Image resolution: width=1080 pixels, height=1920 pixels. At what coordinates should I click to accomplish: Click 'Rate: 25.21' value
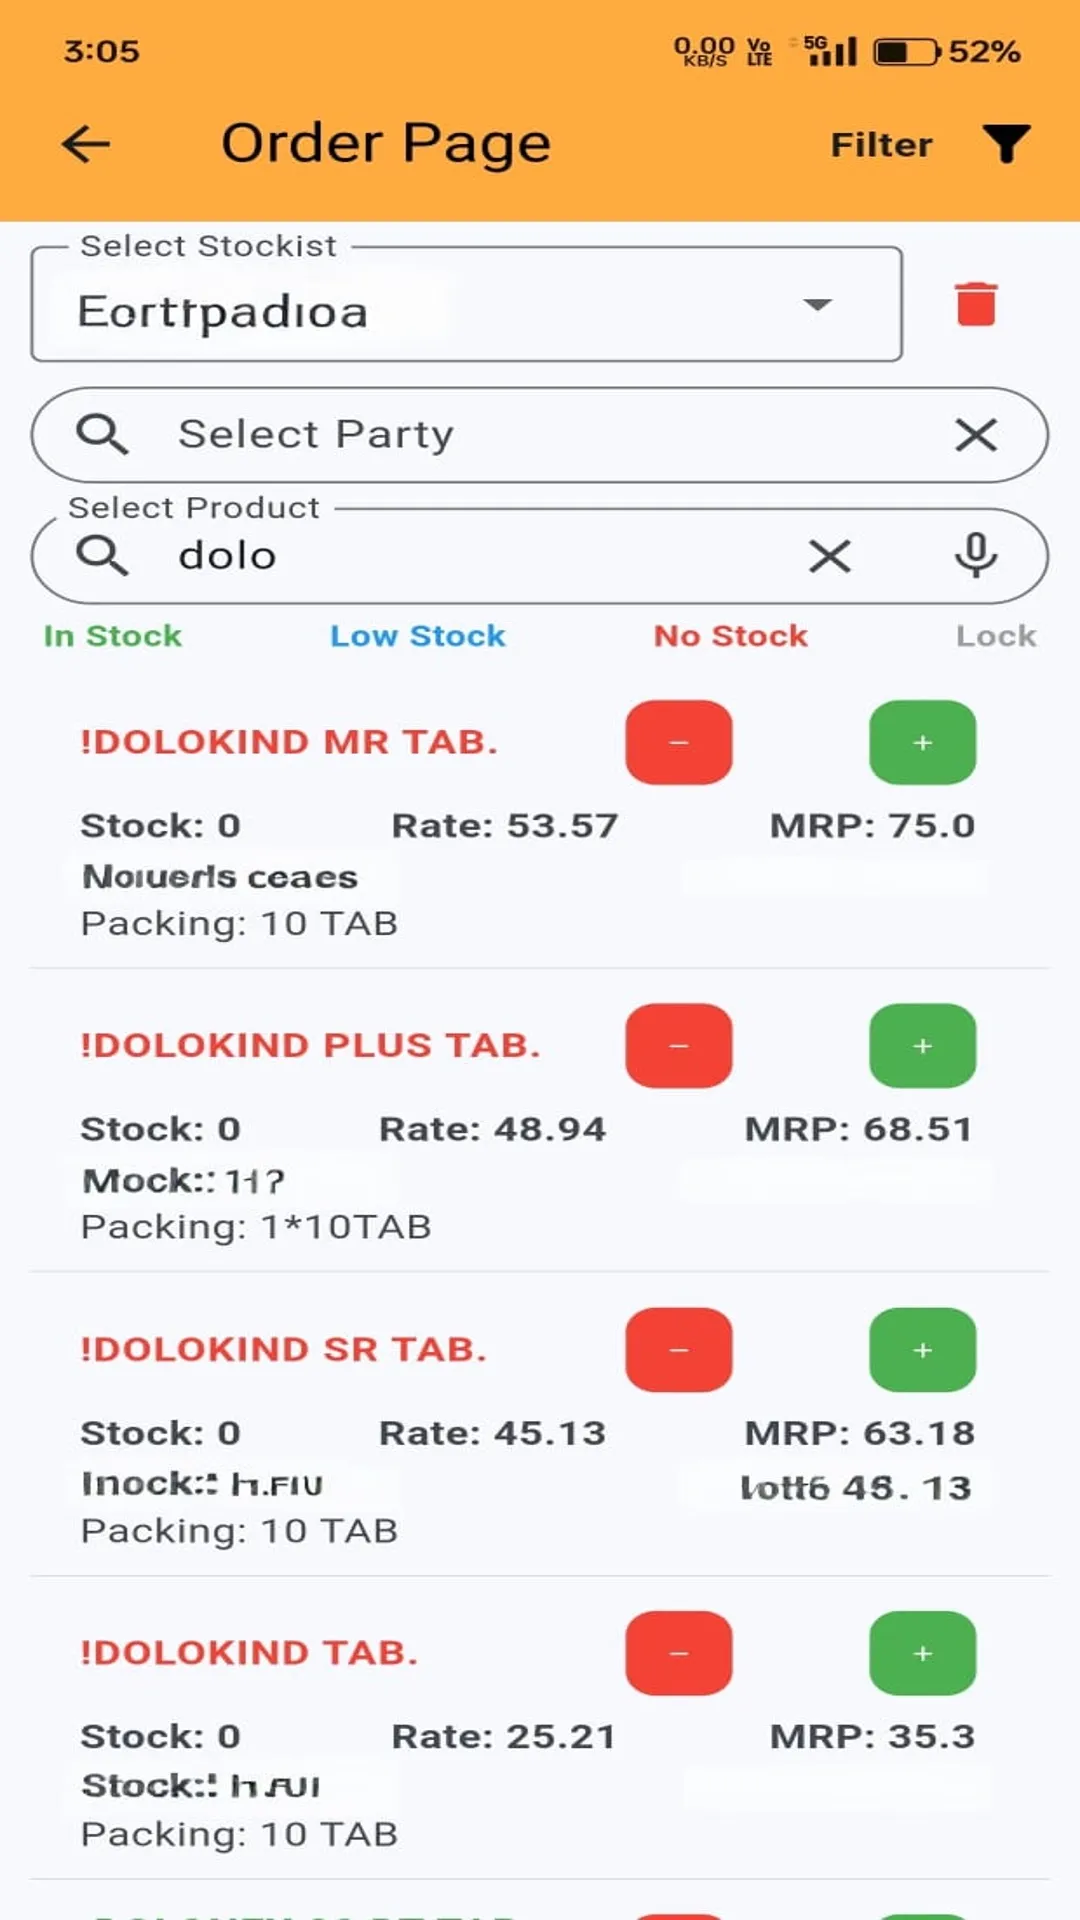[503, 1737]
